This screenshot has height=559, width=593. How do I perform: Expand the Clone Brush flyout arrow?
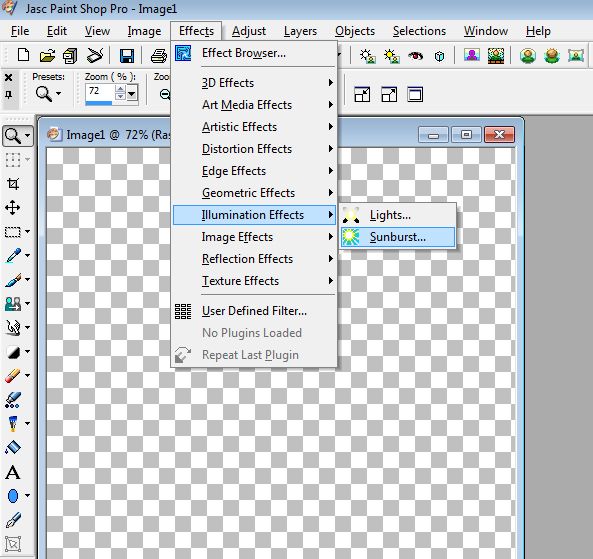point(27,303)
